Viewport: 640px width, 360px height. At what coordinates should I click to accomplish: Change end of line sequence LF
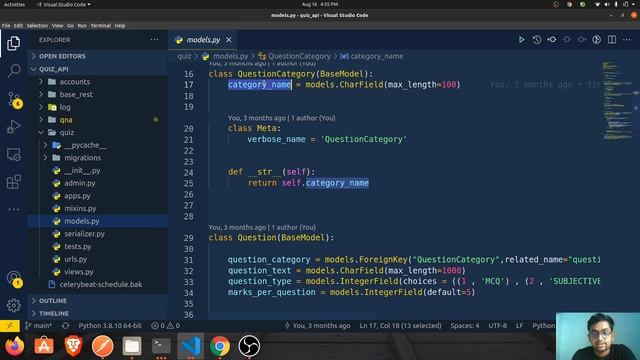(x=520, y=326)
